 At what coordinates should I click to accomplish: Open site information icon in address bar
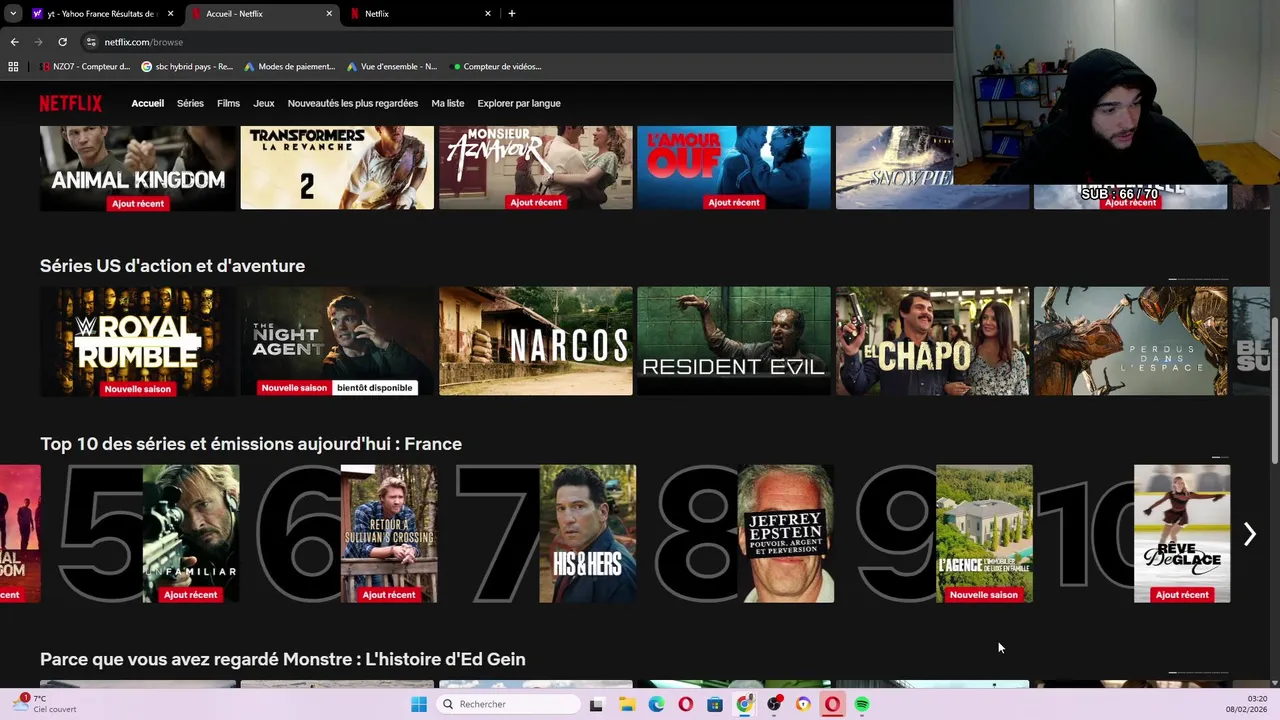click(x=91, y=42)
